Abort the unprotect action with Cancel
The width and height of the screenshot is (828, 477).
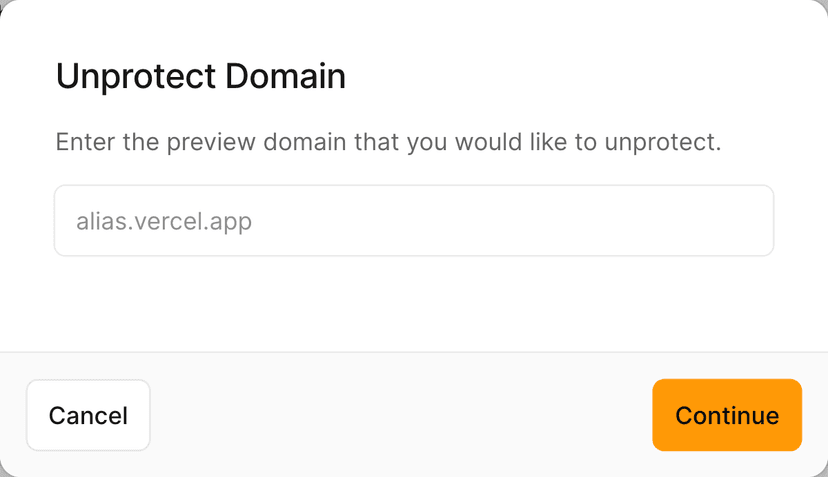(x=88, y=415)
